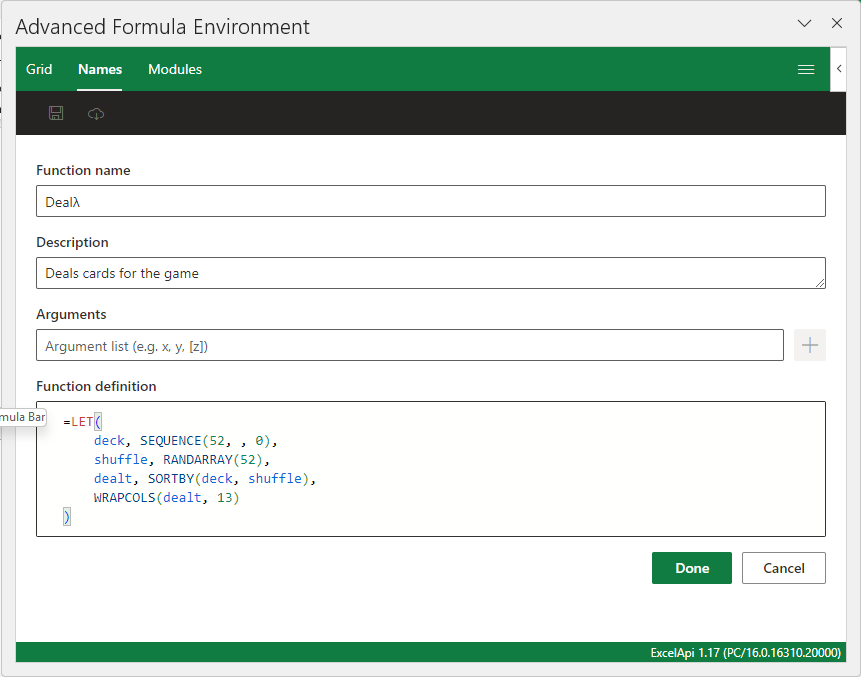This screenshot has height=677, width=861.
Task: Click the Advanced Formula Environment title
Action: point(163,26)
